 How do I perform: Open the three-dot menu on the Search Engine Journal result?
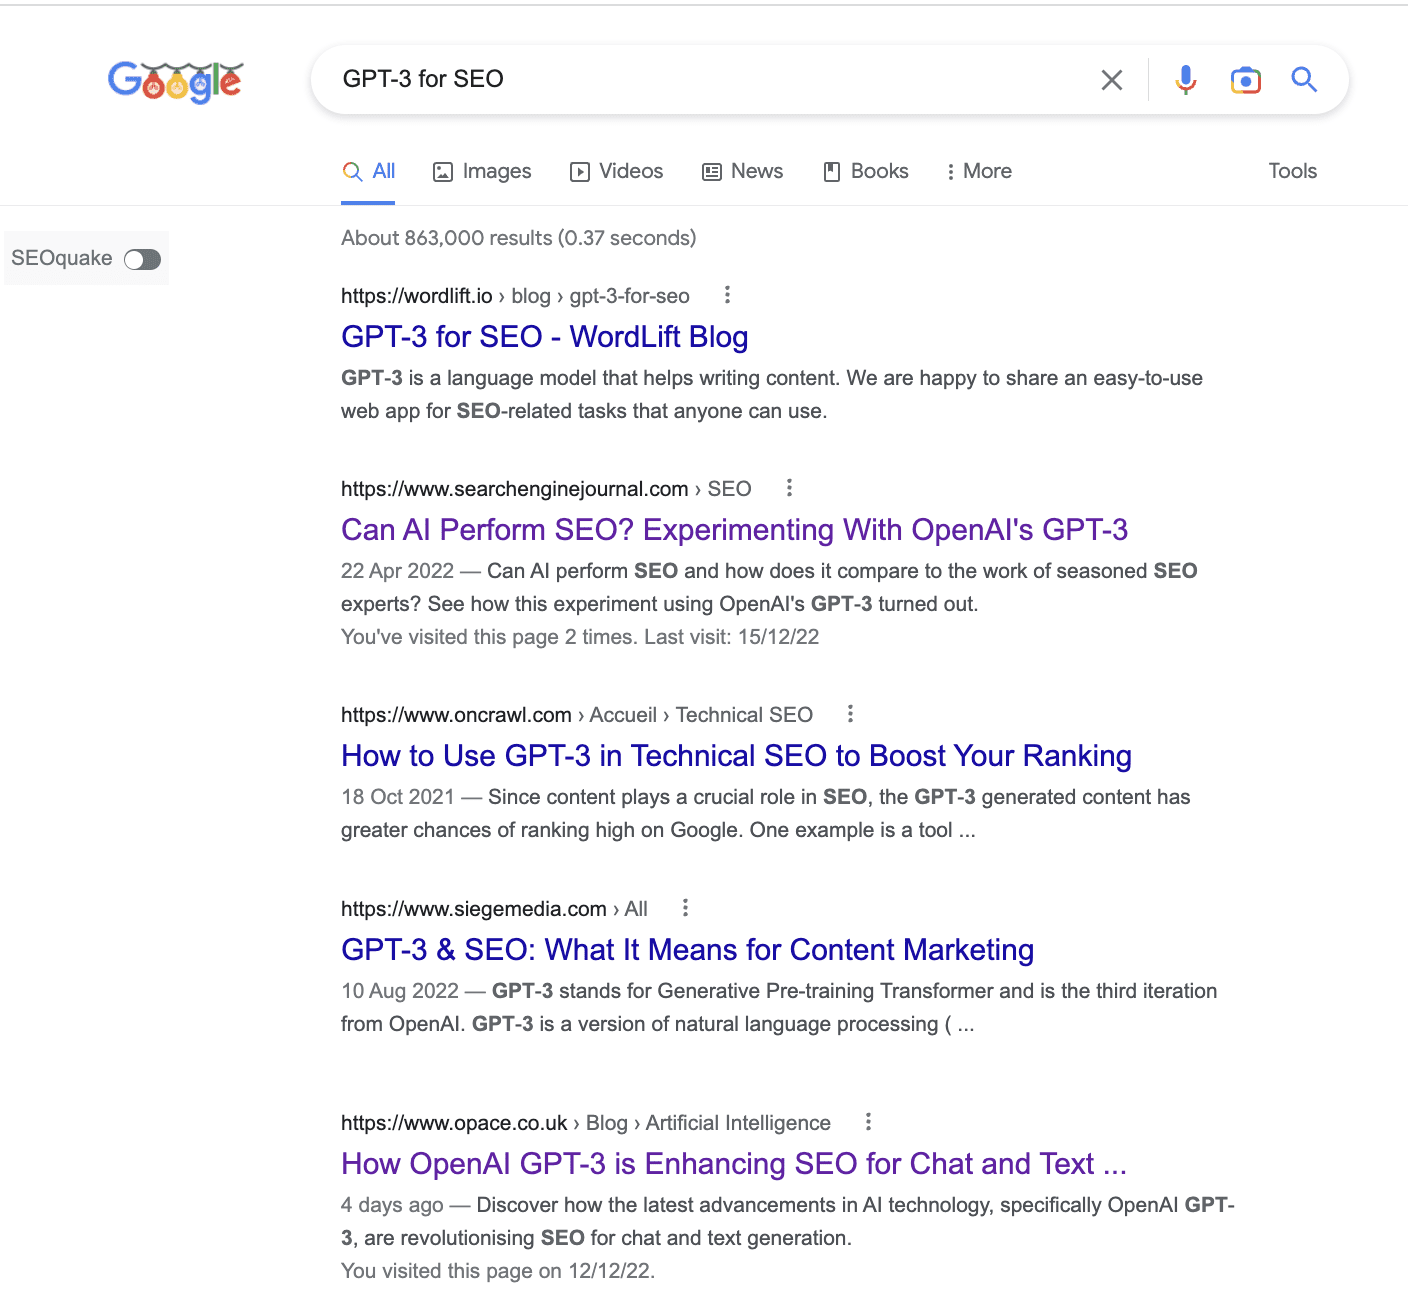[x=789, y=487]
